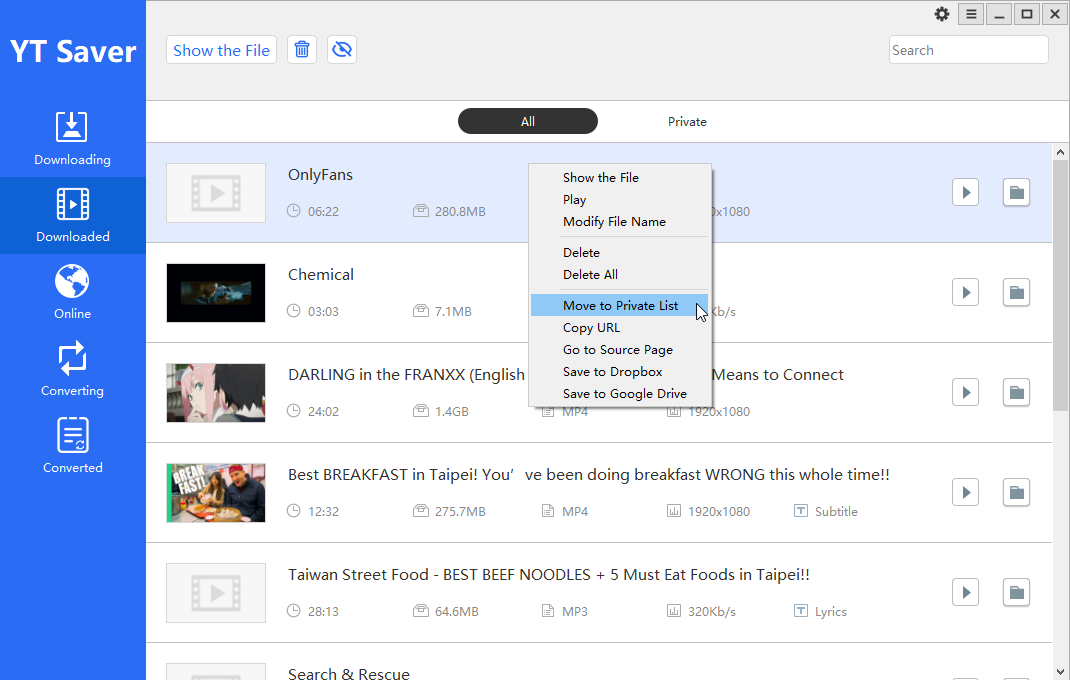Screen dimensions: 1070x680
Task: Click the Taiwan Street Food placeholder thumbnail
Action: point(216,593)
